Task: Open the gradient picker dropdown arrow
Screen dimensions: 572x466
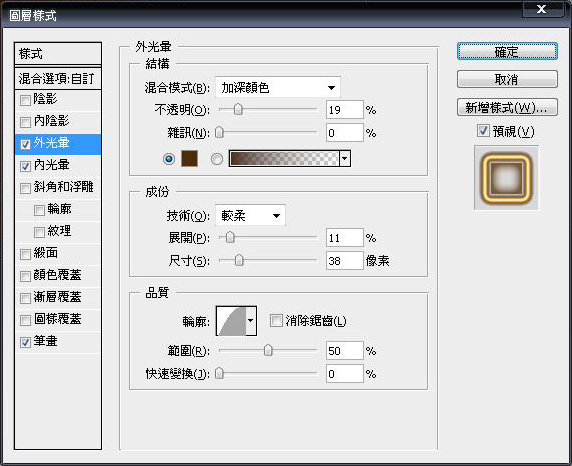Action: (345, 159)
